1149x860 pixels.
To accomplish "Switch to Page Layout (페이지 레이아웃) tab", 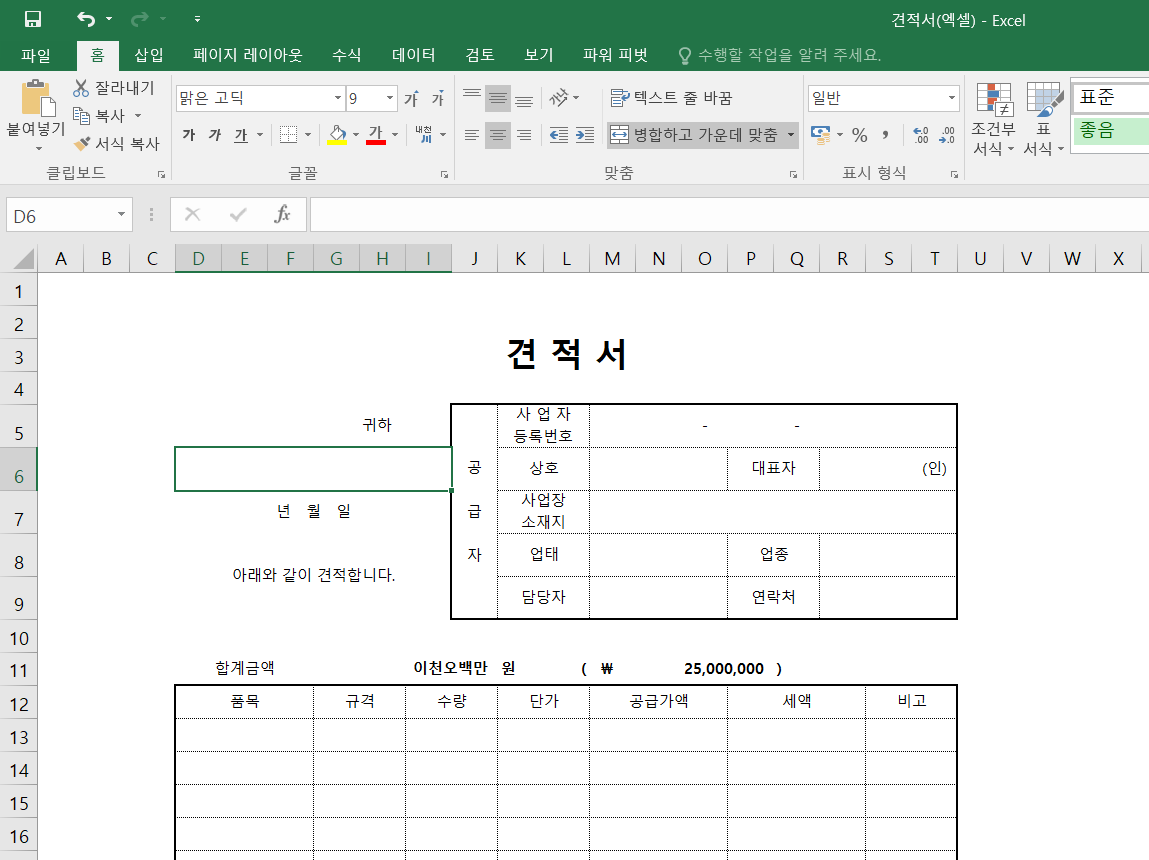I will (248, 55).
